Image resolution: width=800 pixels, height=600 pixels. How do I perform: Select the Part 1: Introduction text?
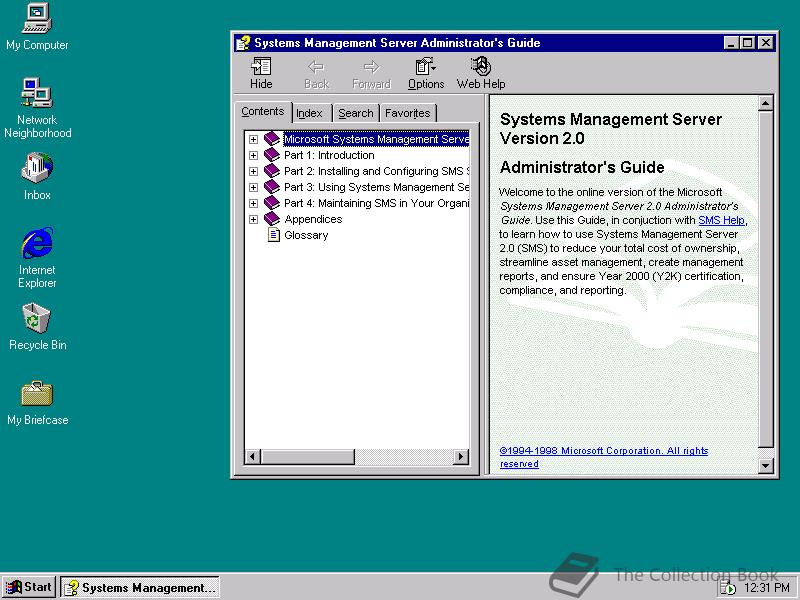pos(329,155)
